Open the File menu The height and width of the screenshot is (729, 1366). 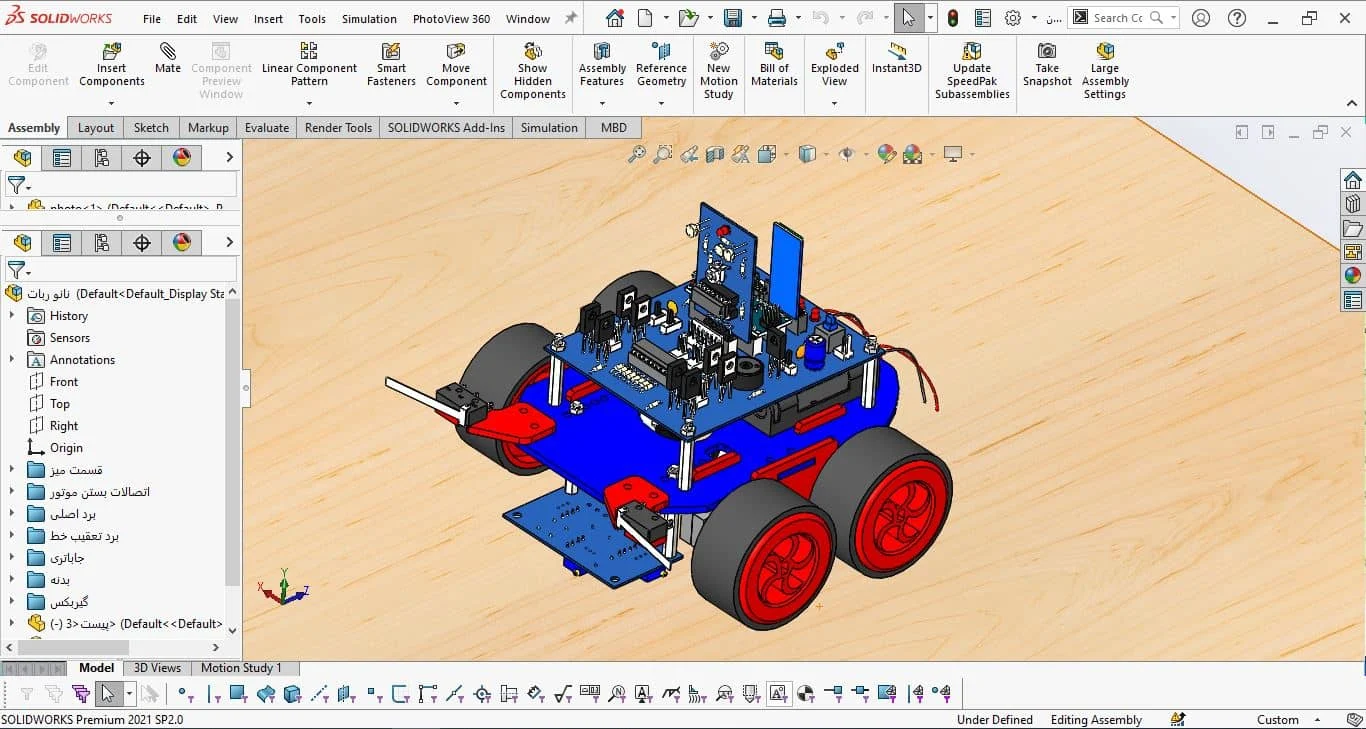[152, 19]
